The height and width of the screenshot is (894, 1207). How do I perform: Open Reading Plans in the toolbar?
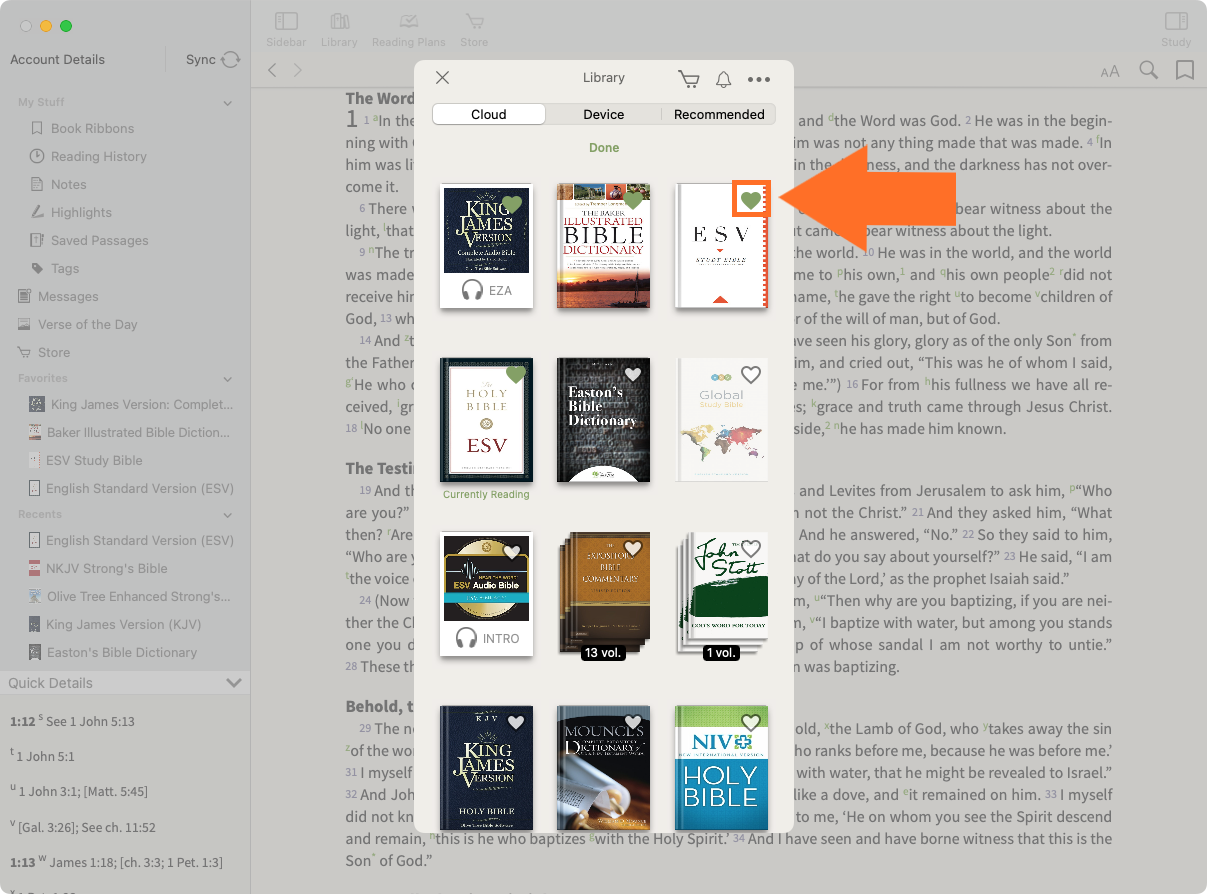pyautogui.click(x=408, y=28)
